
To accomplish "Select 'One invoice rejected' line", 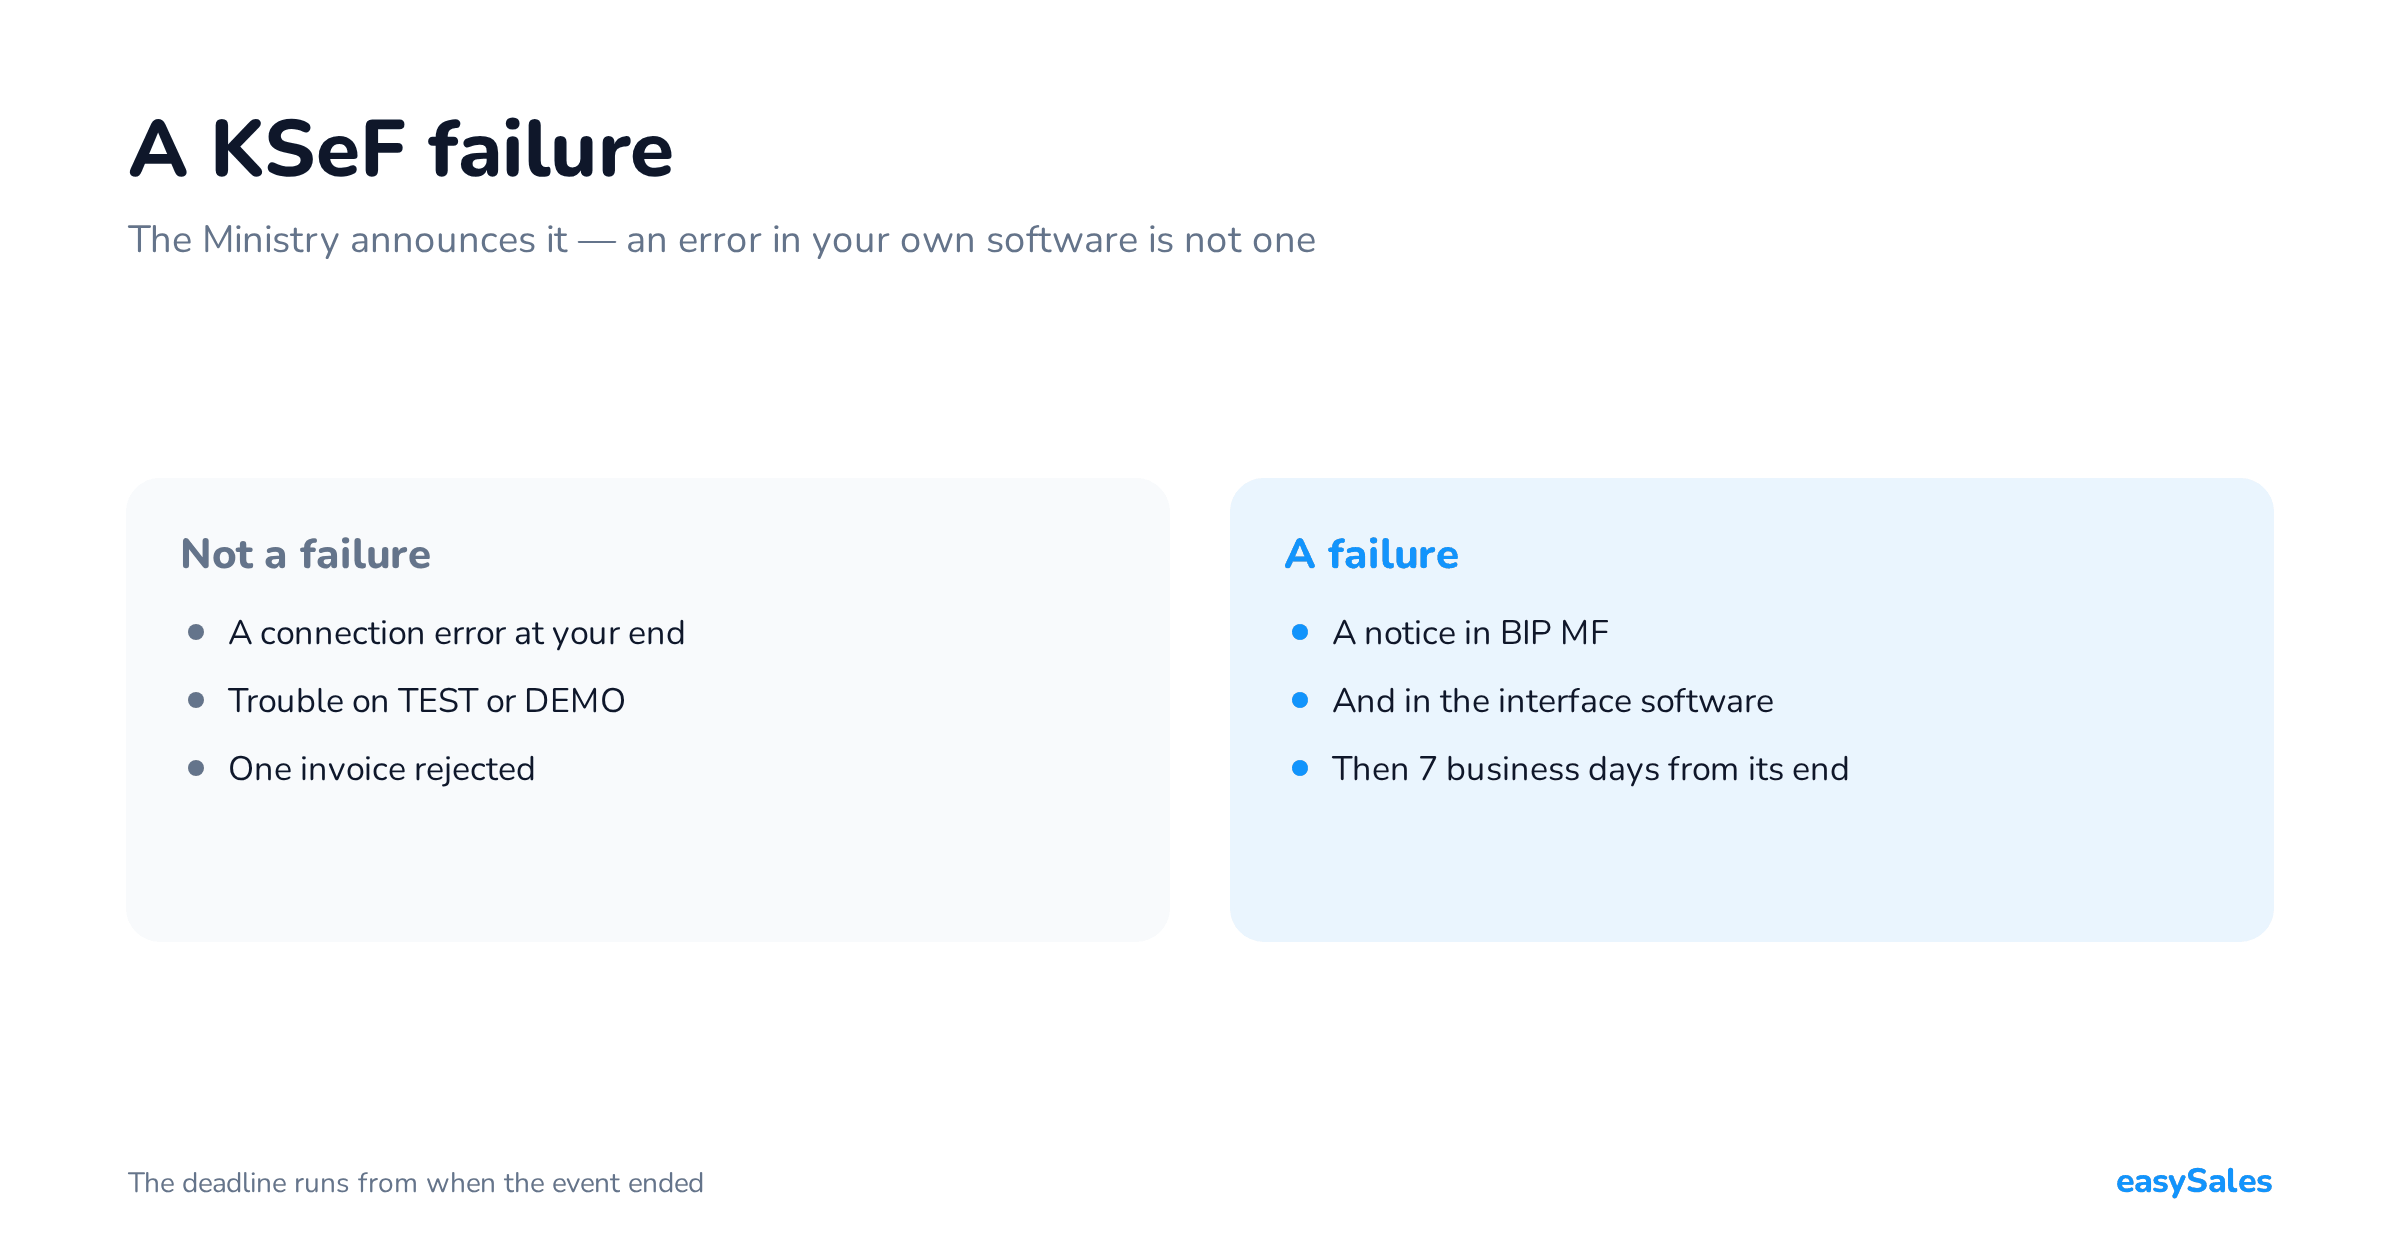I will 381,769.
